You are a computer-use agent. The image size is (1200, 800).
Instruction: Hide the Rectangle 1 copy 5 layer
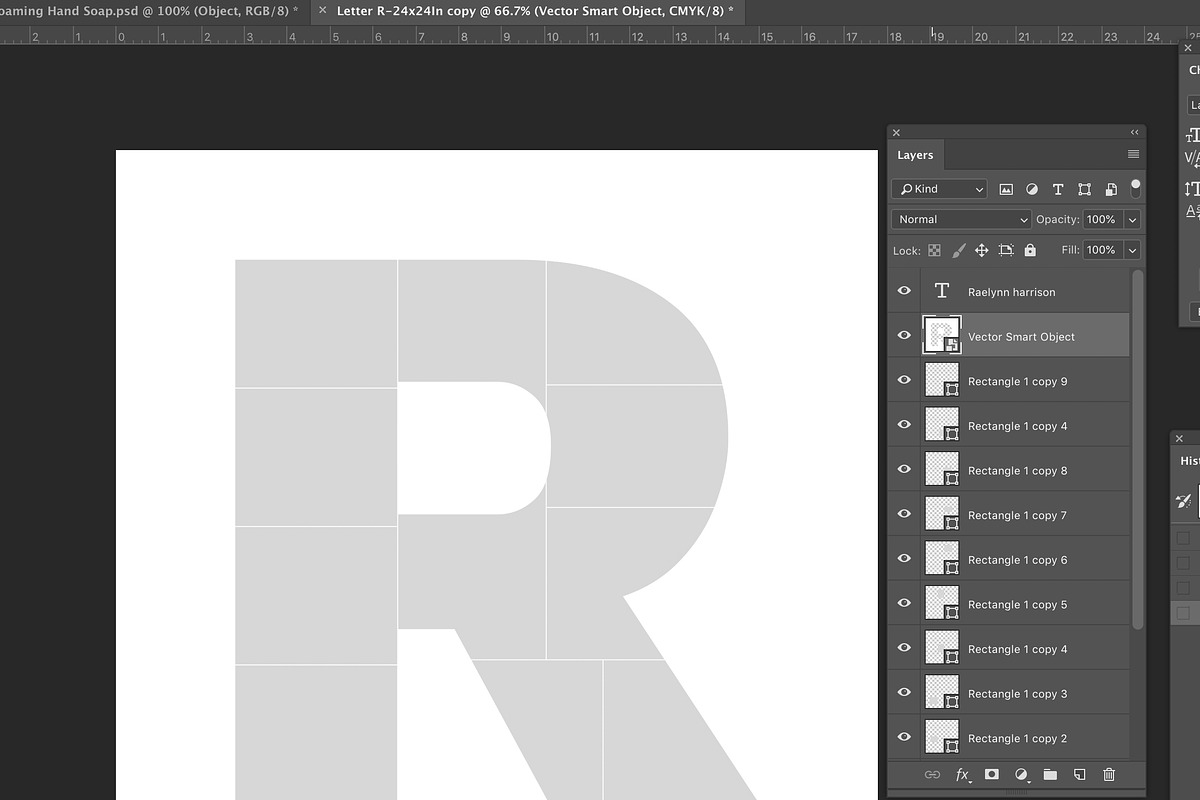point(904,603)
